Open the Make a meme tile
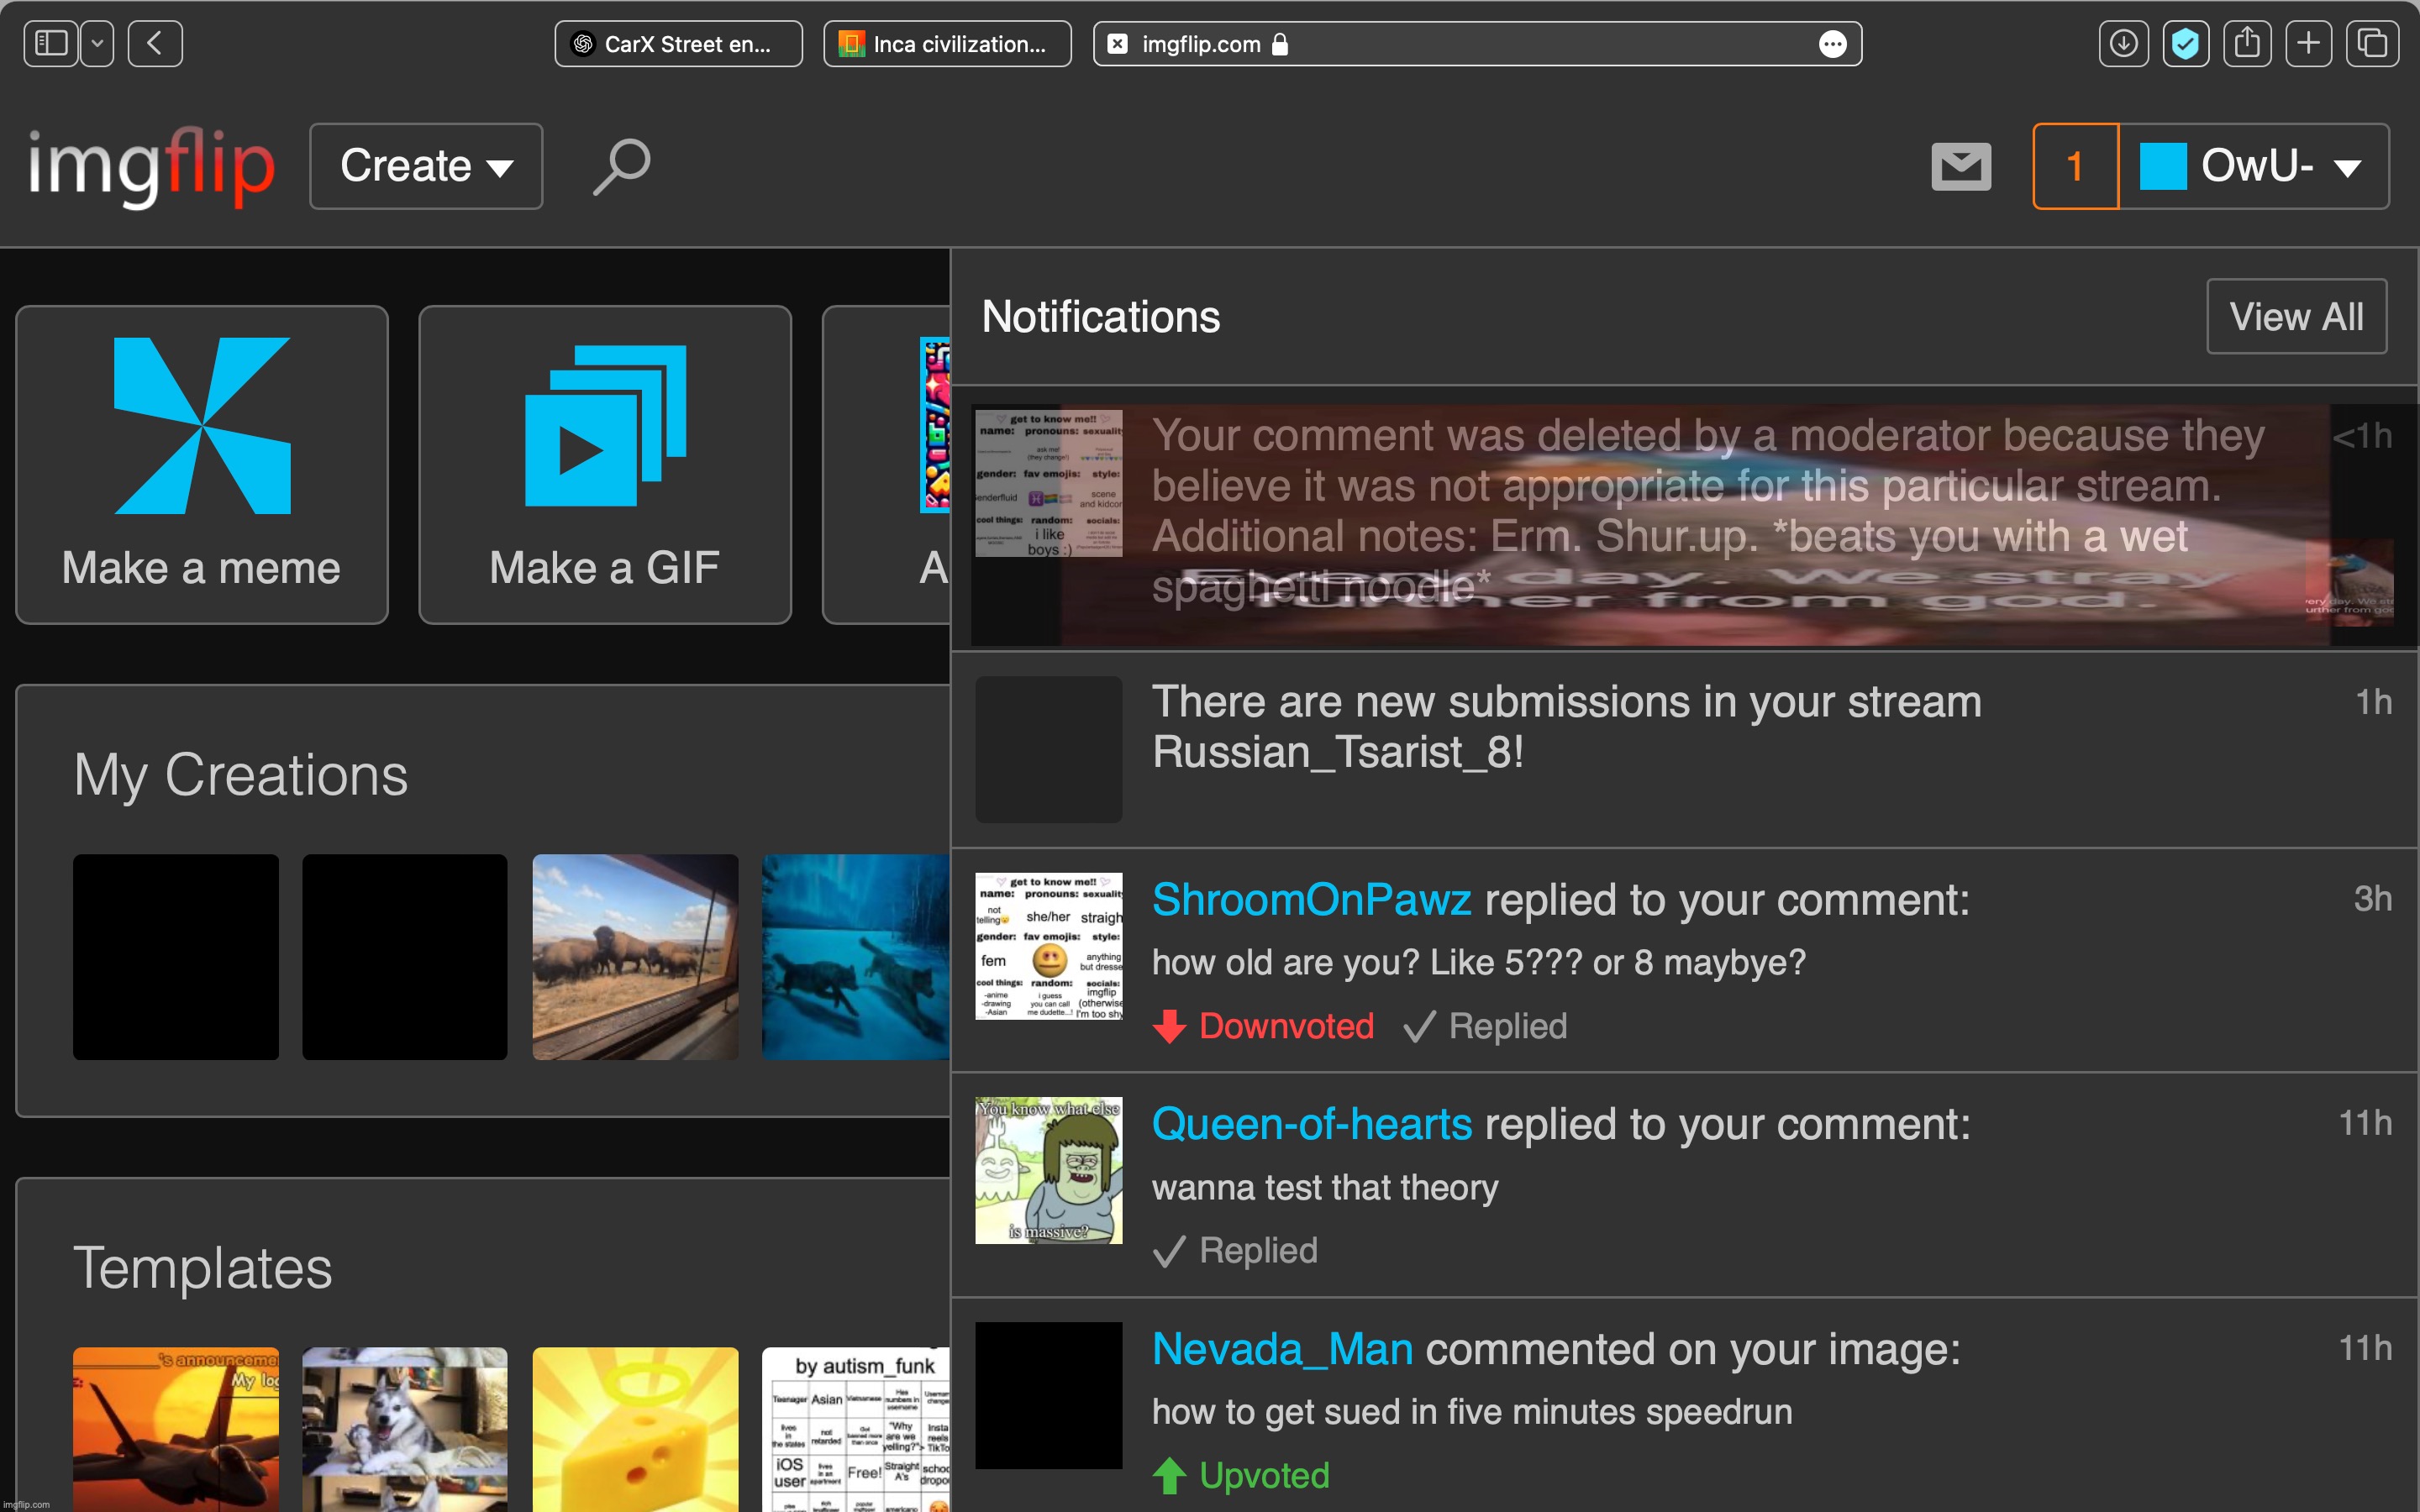Viewport: 2420px width, 1512px height. point(202,465)
